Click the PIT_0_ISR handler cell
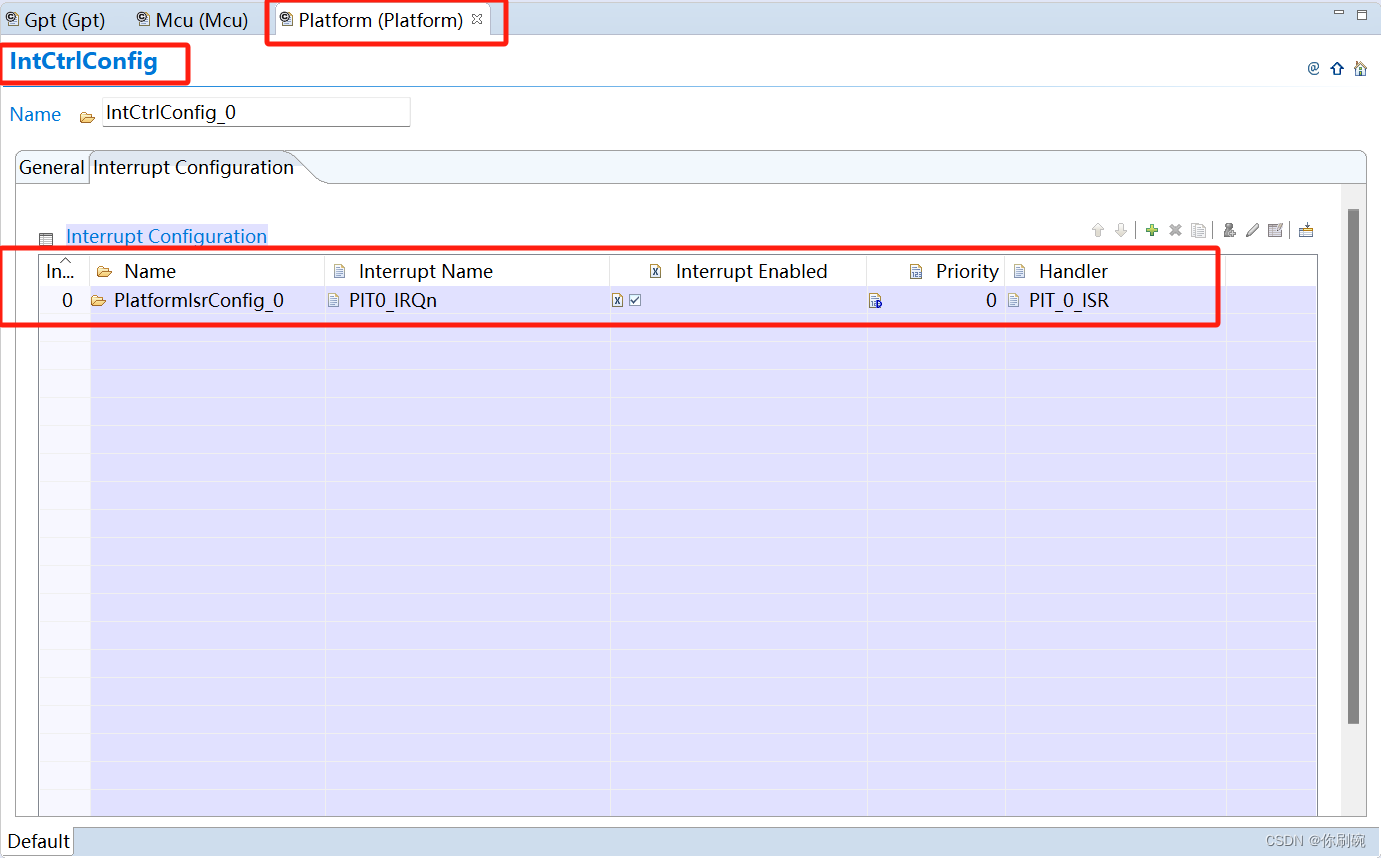The image size is (1381, 858). click(x=1115, y=301)
